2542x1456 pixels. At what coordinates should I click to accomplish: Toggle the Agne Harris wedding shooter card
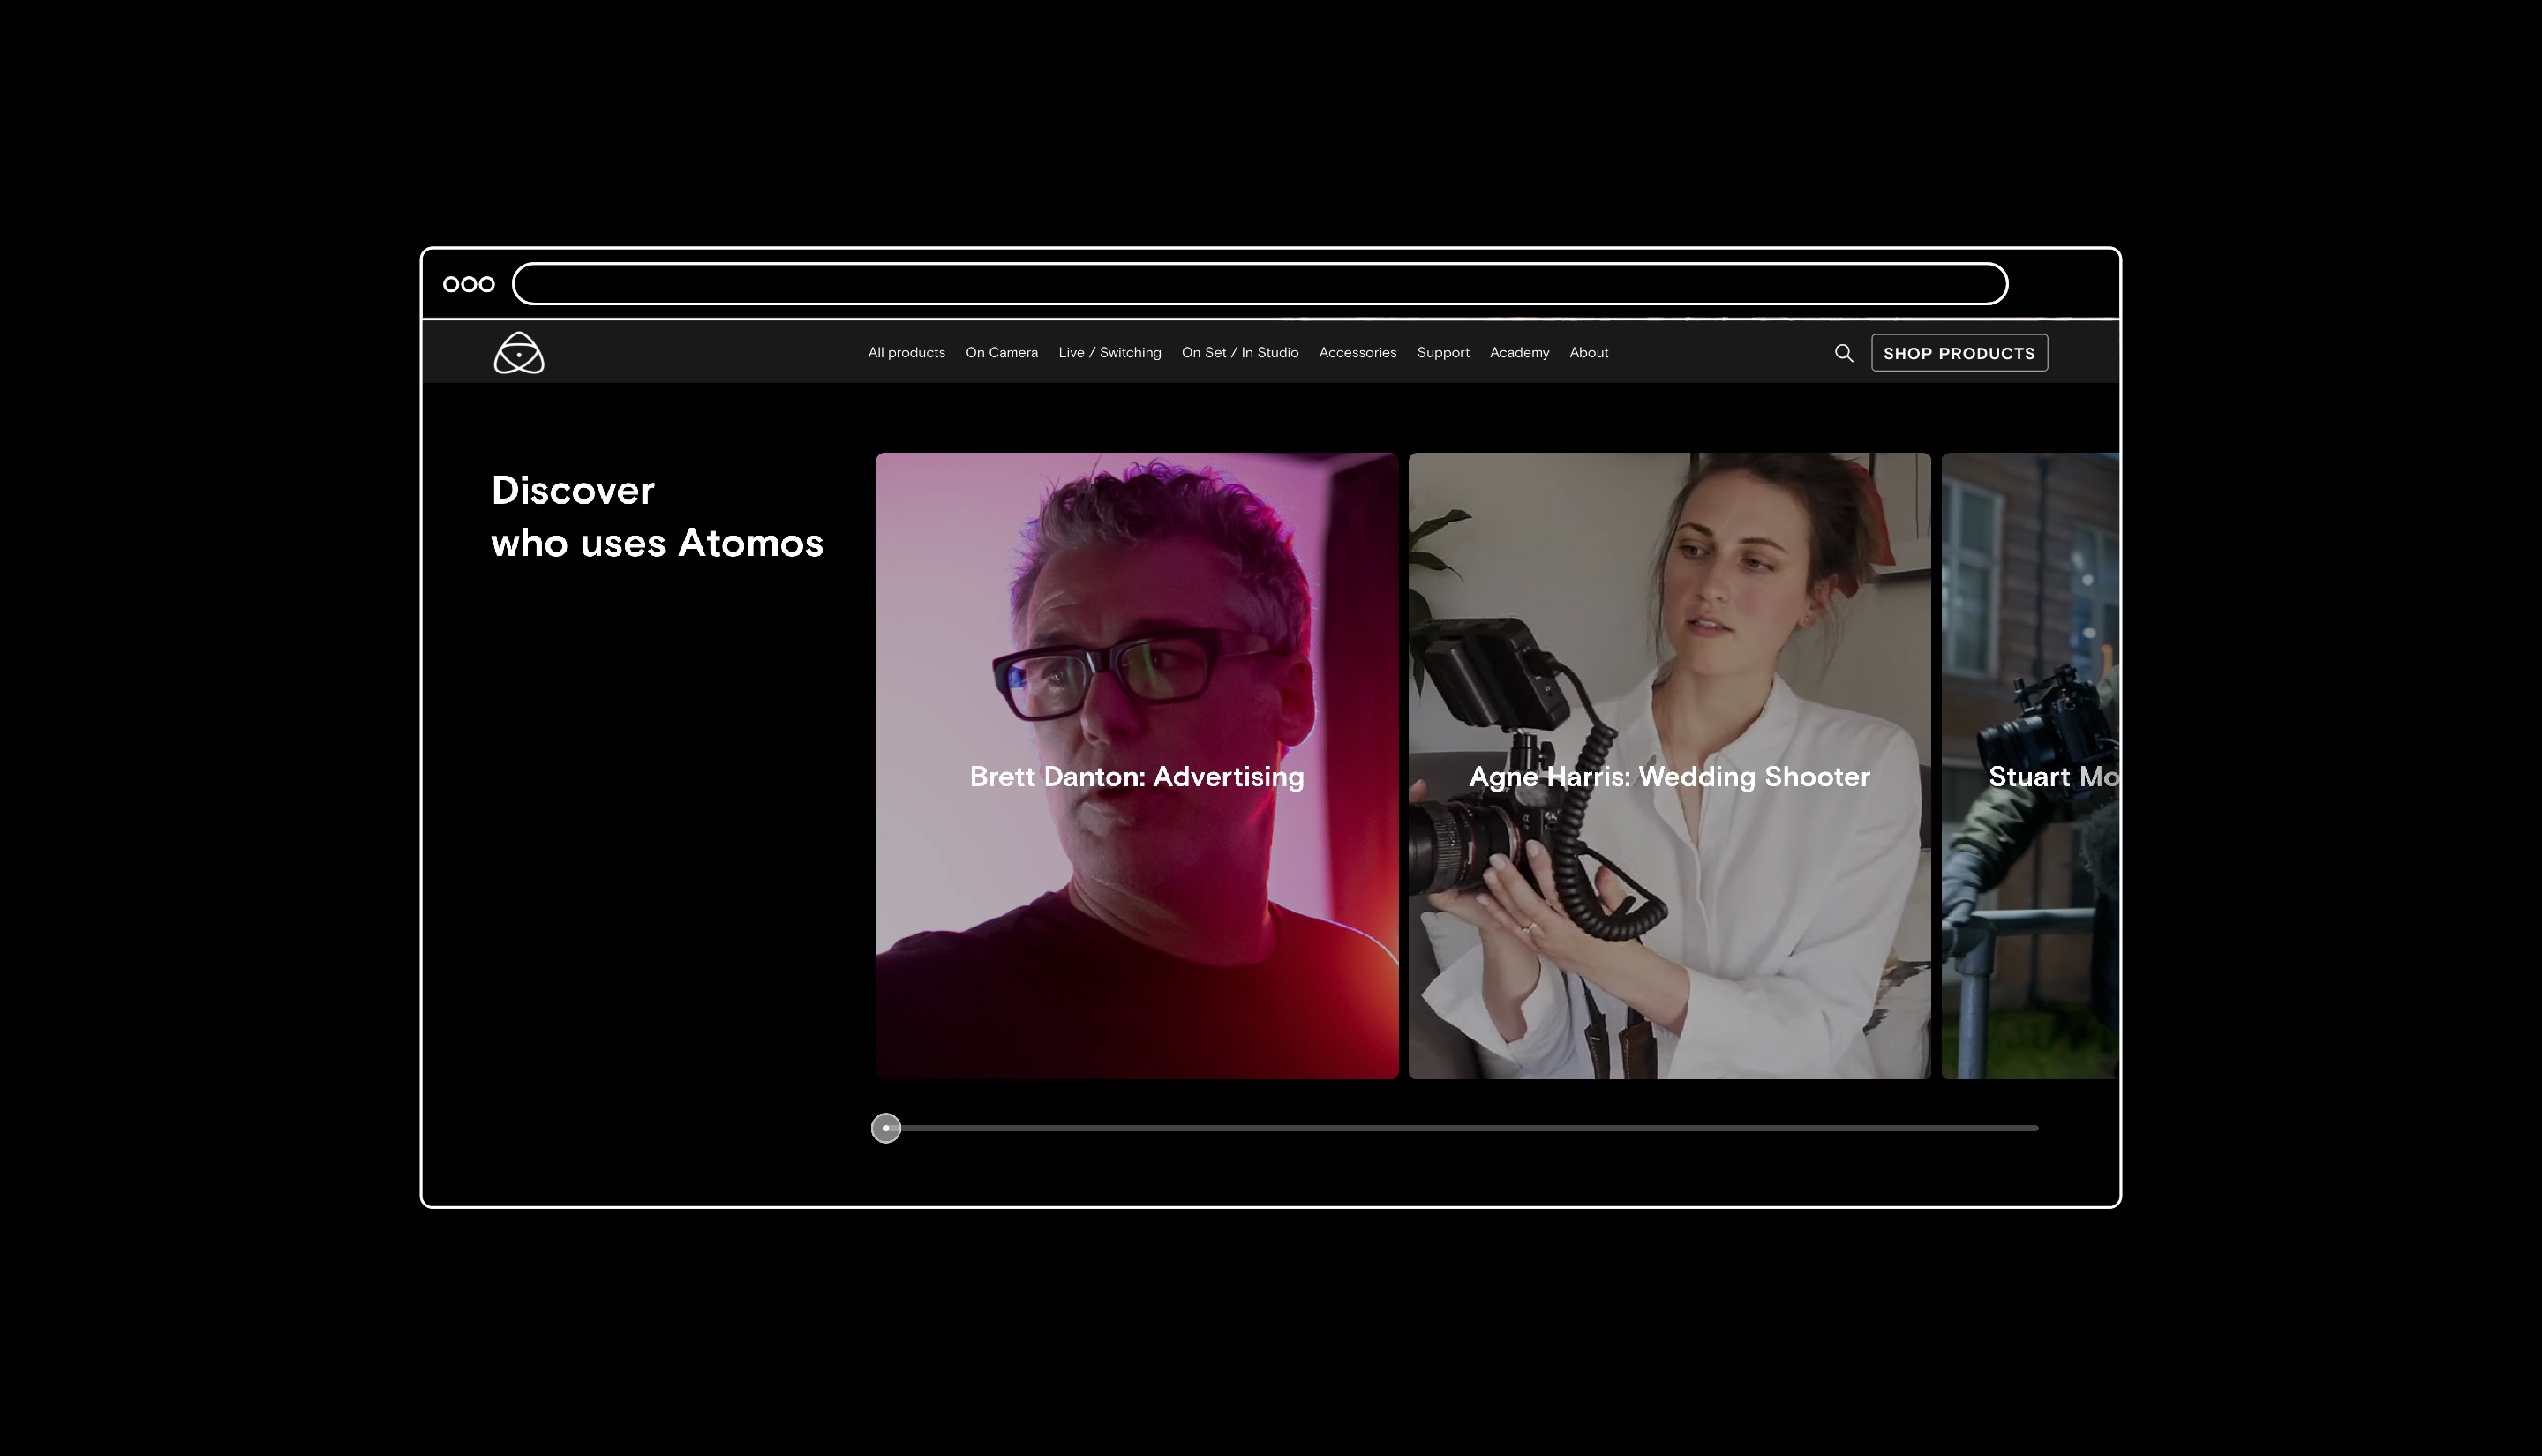pos(1669,765)
